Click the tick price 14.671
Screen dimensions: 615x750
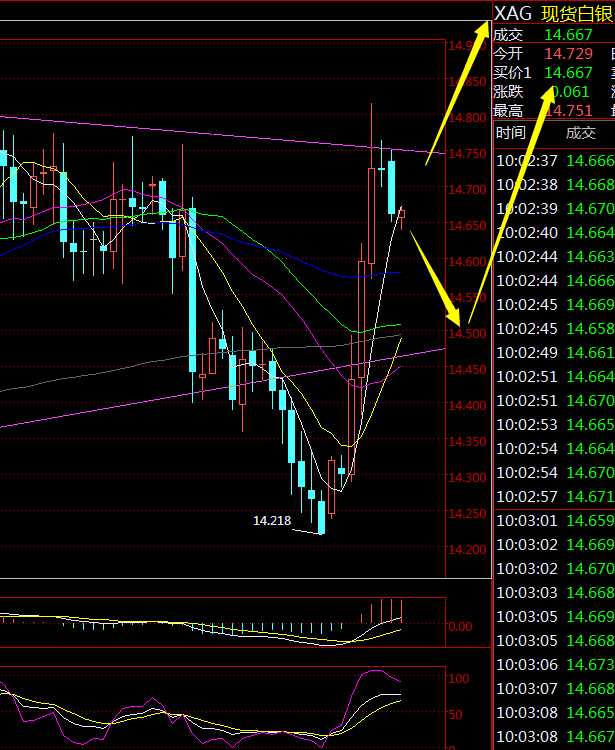[590, 496]
